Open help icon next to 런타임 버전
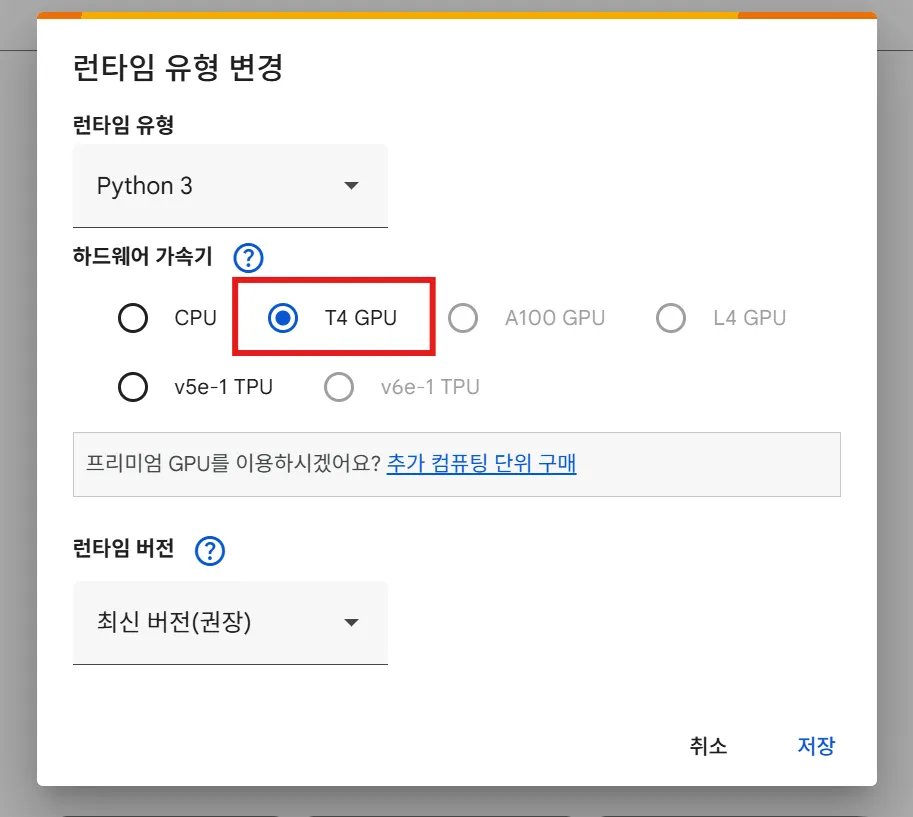The width and height of the screenshot is (913, 817). pos(210,550)
